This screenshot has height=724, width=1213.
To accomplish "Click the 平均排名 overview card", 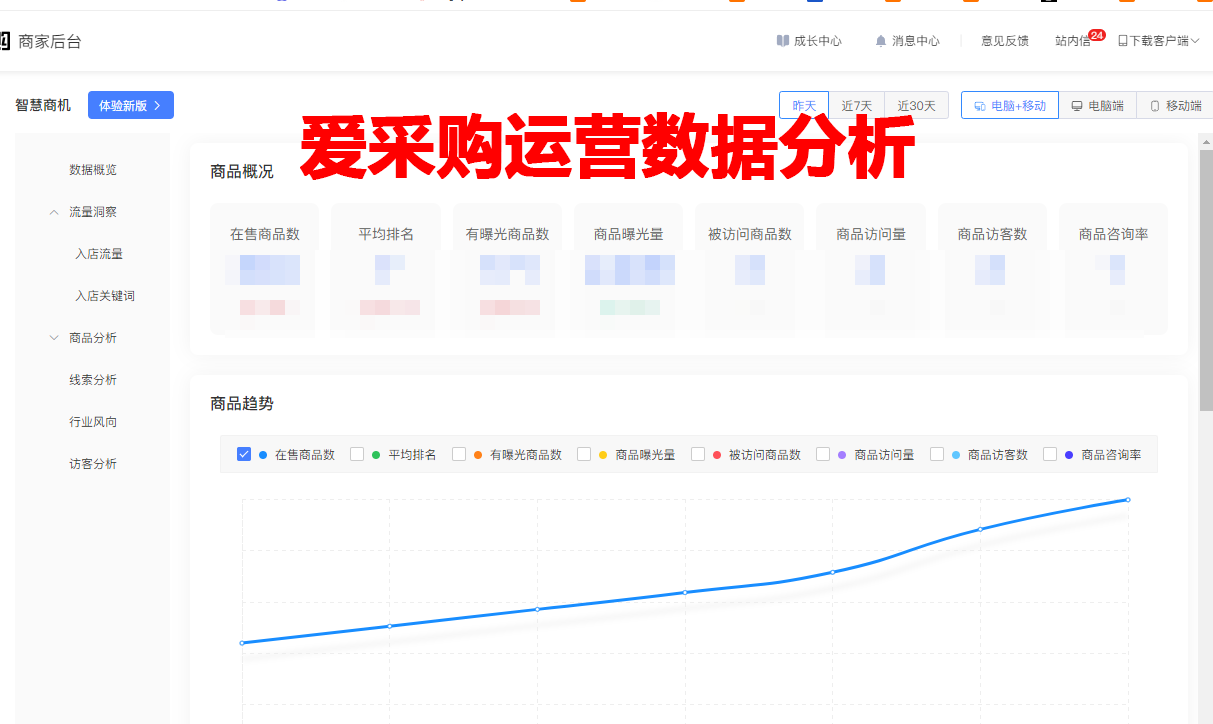I will pos(386,269).
